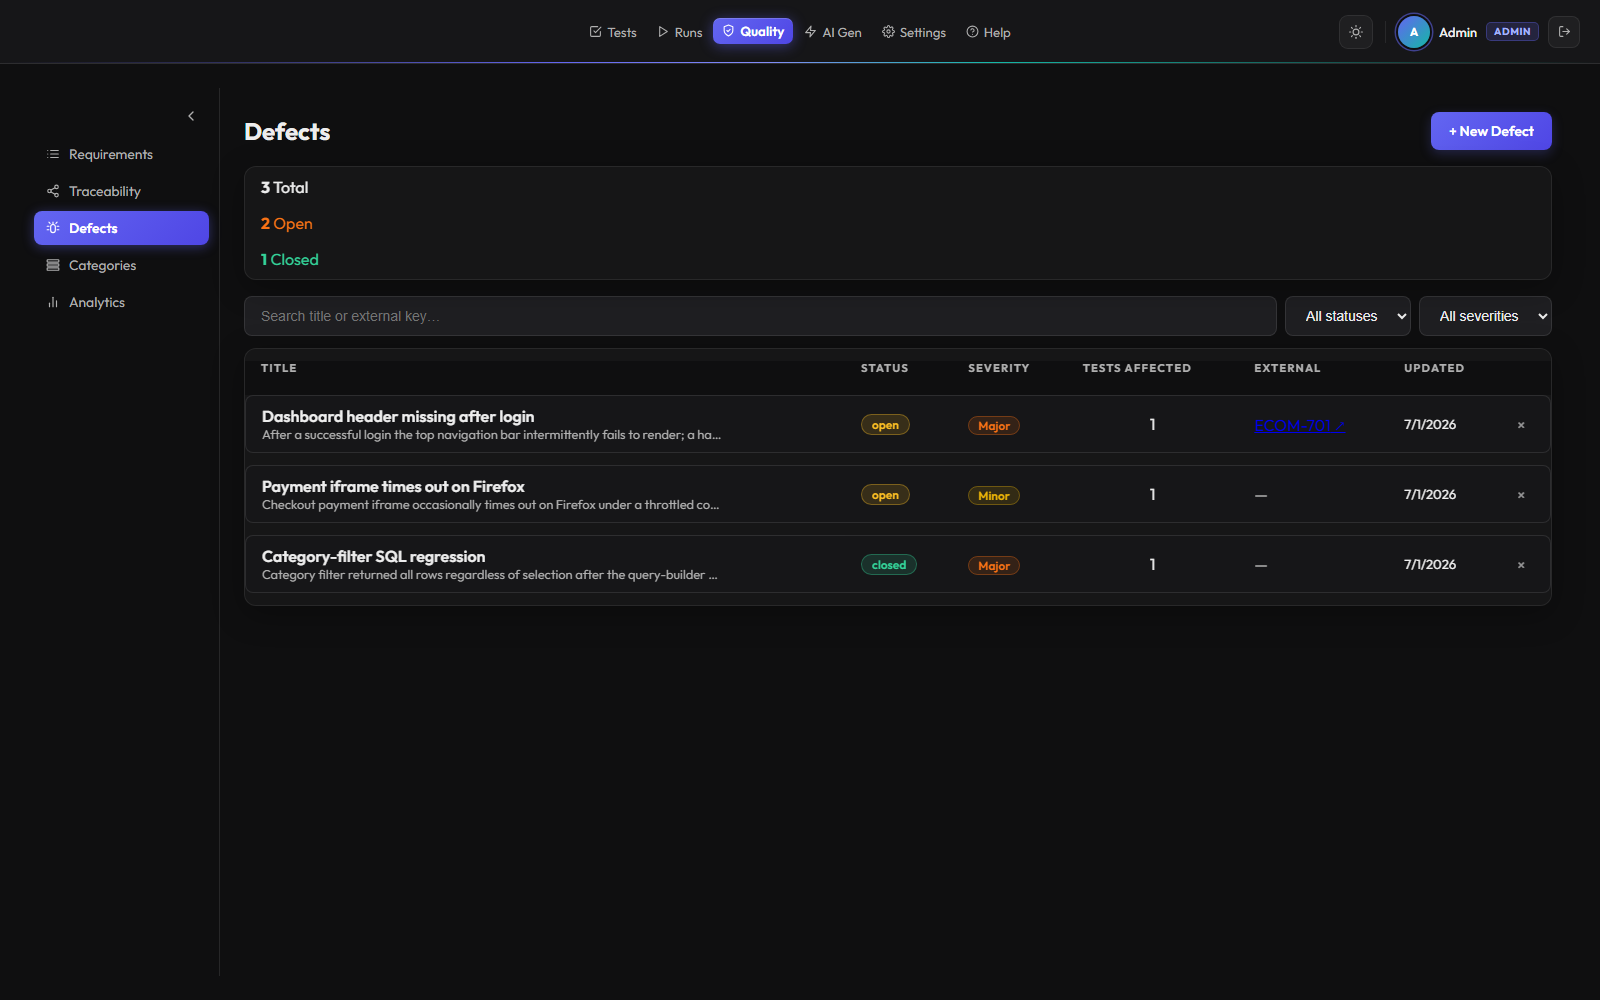Click Major badge on Dashboard header row
This screenshot has height=1000, width=1600.
(994, 426)
